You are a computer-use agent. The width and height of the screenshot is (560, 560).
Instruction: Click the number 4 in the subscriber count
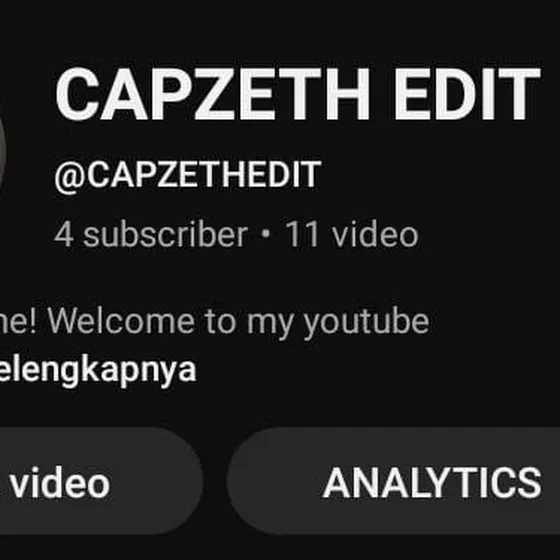click(x=64, y=234)
